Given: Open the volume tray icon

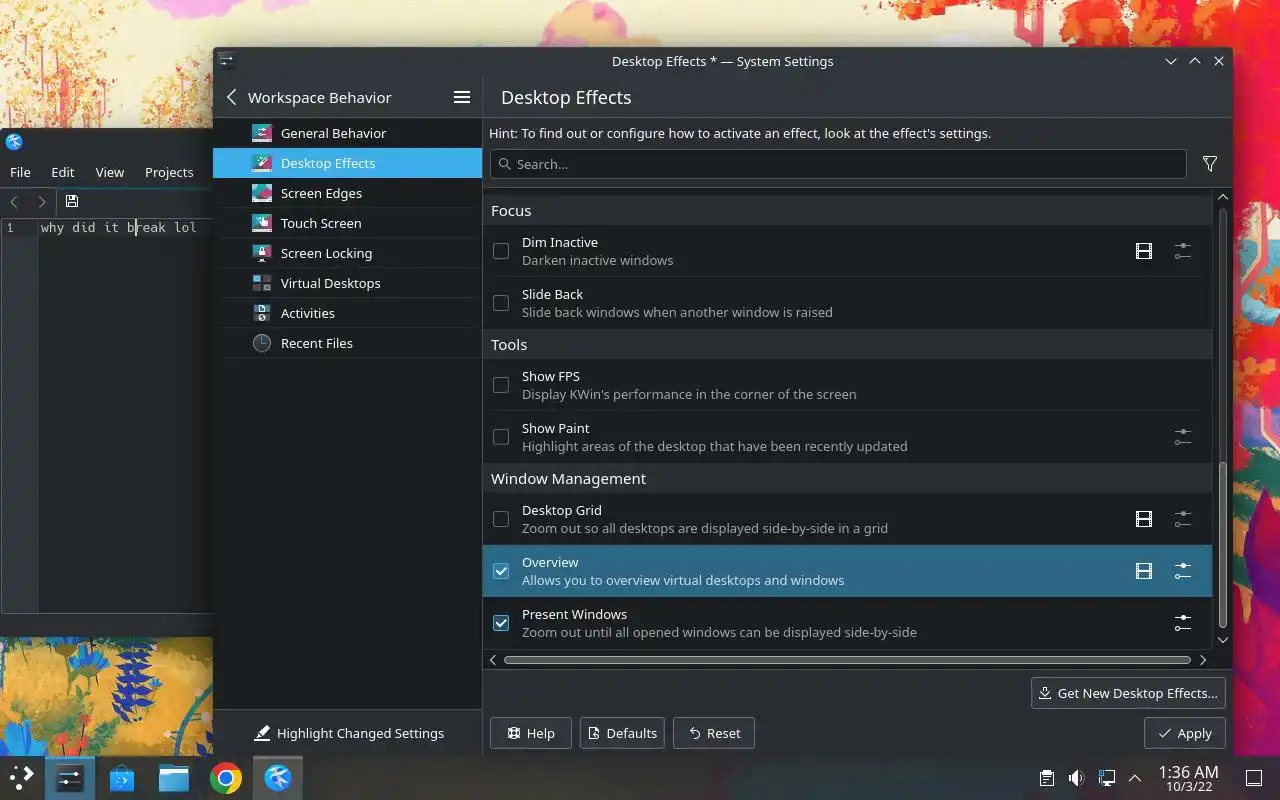Looking at the screenshot, I should coord(1076,778).
